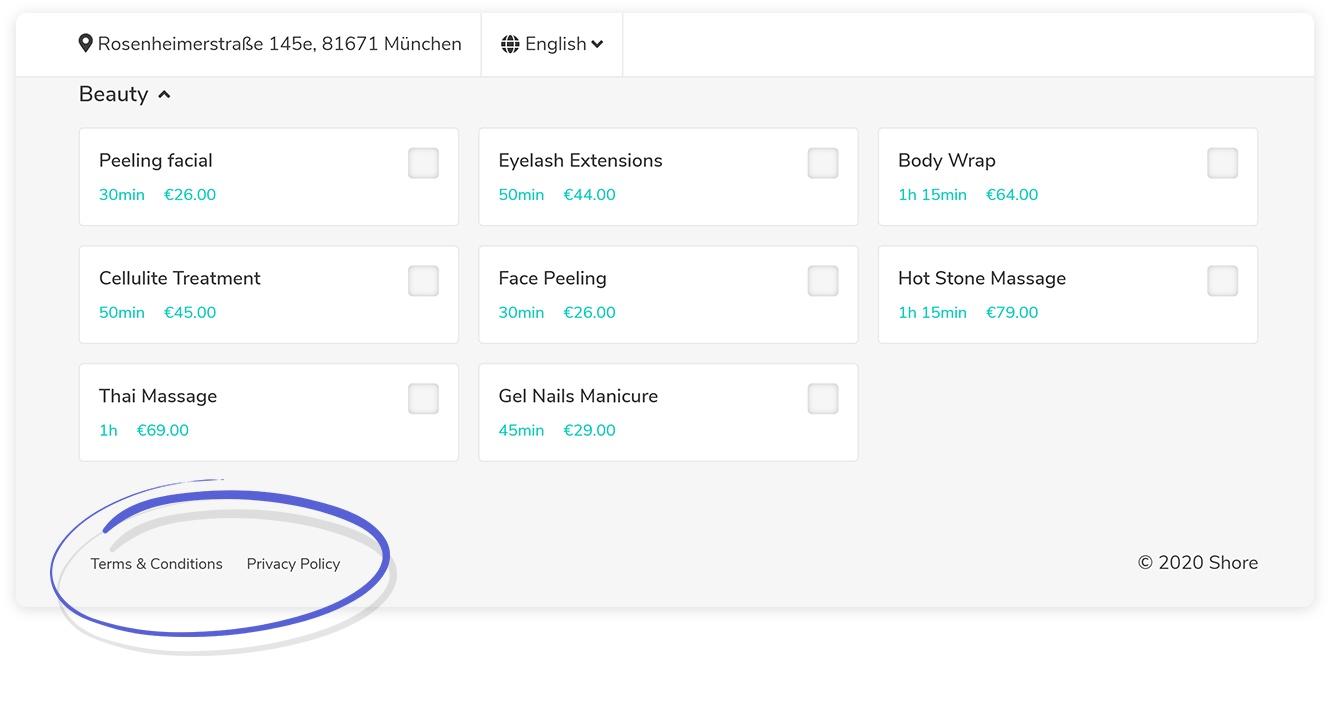Viewport: 1329px width, 710px height.
Task: Click the Hot Stone Massage €79.00 price
Action: pyautogui.click(x=1012, y=313)
